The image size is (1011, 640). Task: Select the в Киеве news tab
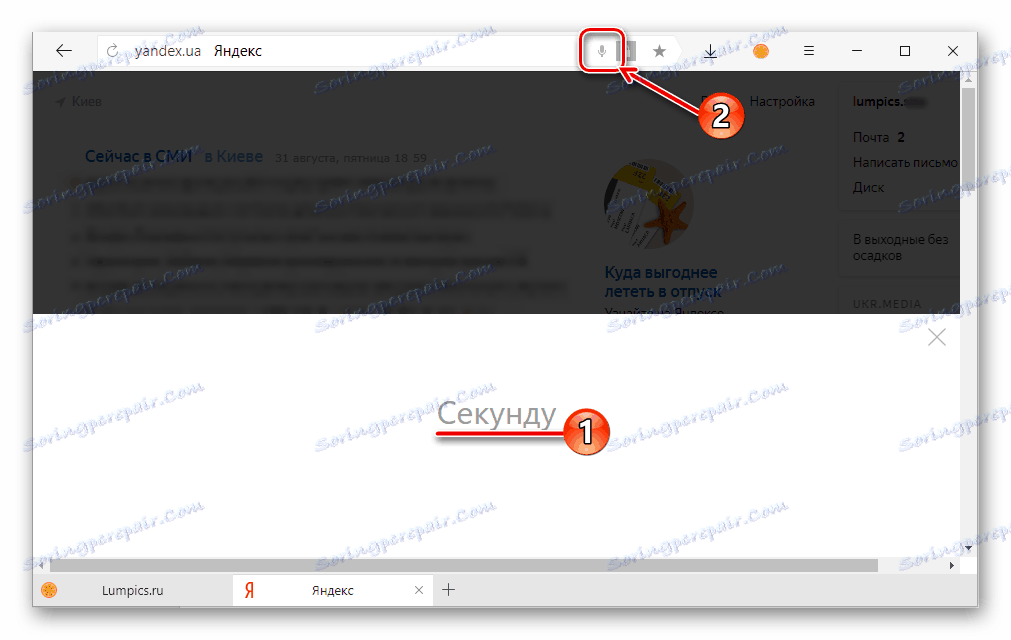(x=233, y=157)
